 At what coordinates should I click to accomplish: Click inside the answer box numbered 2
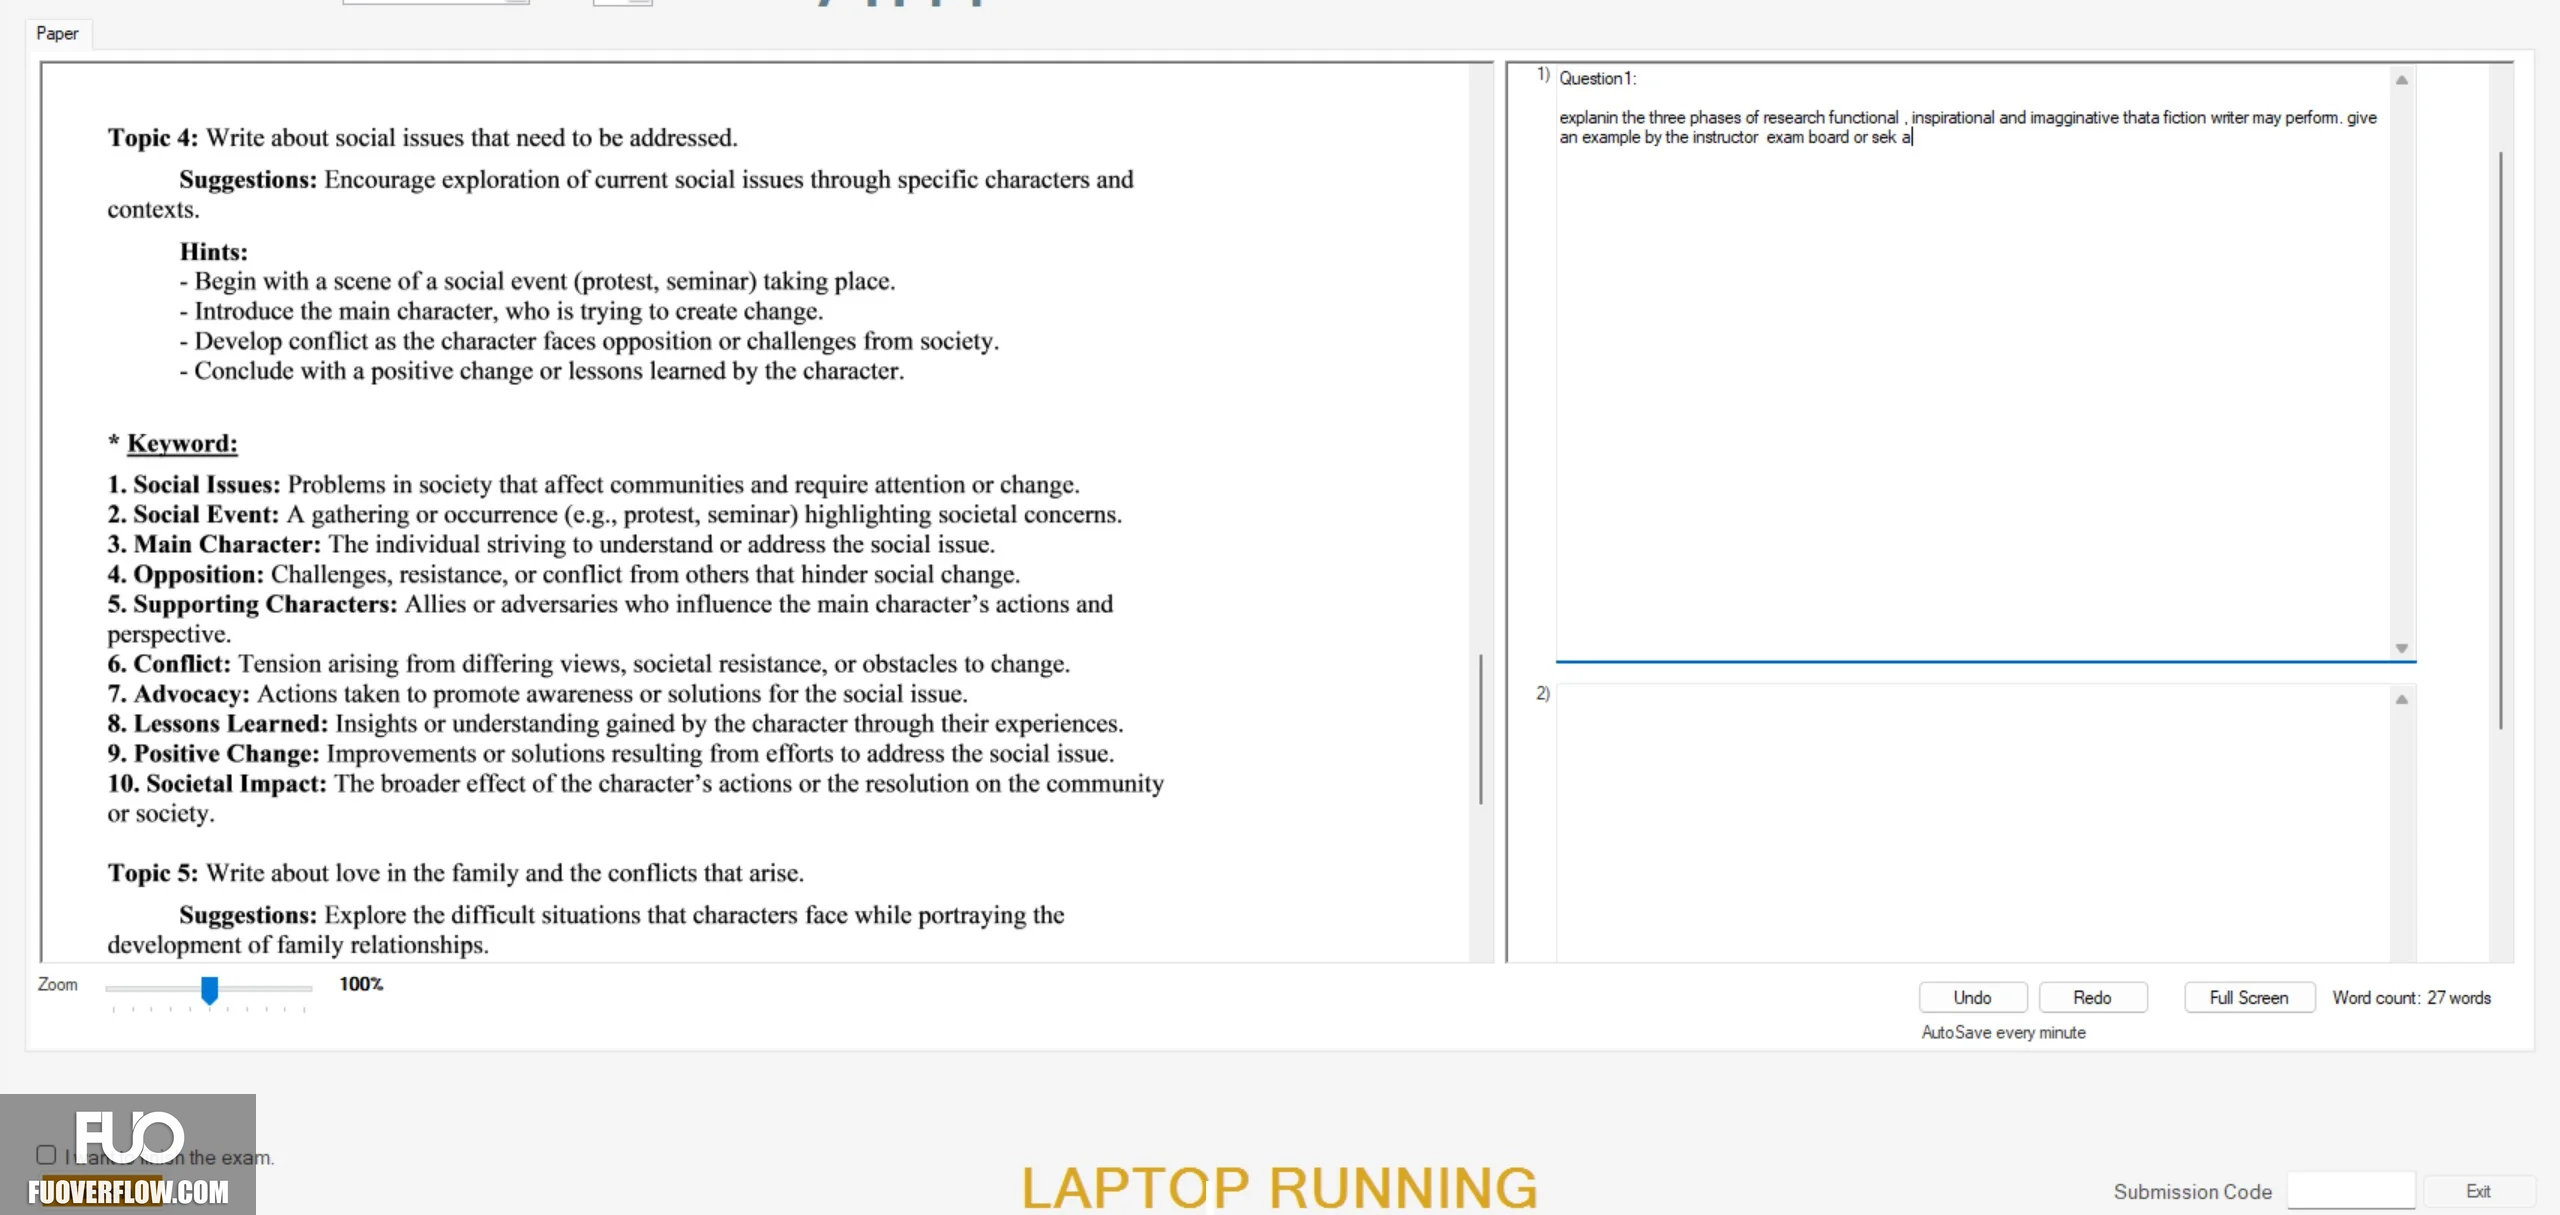coord(1972,822)
